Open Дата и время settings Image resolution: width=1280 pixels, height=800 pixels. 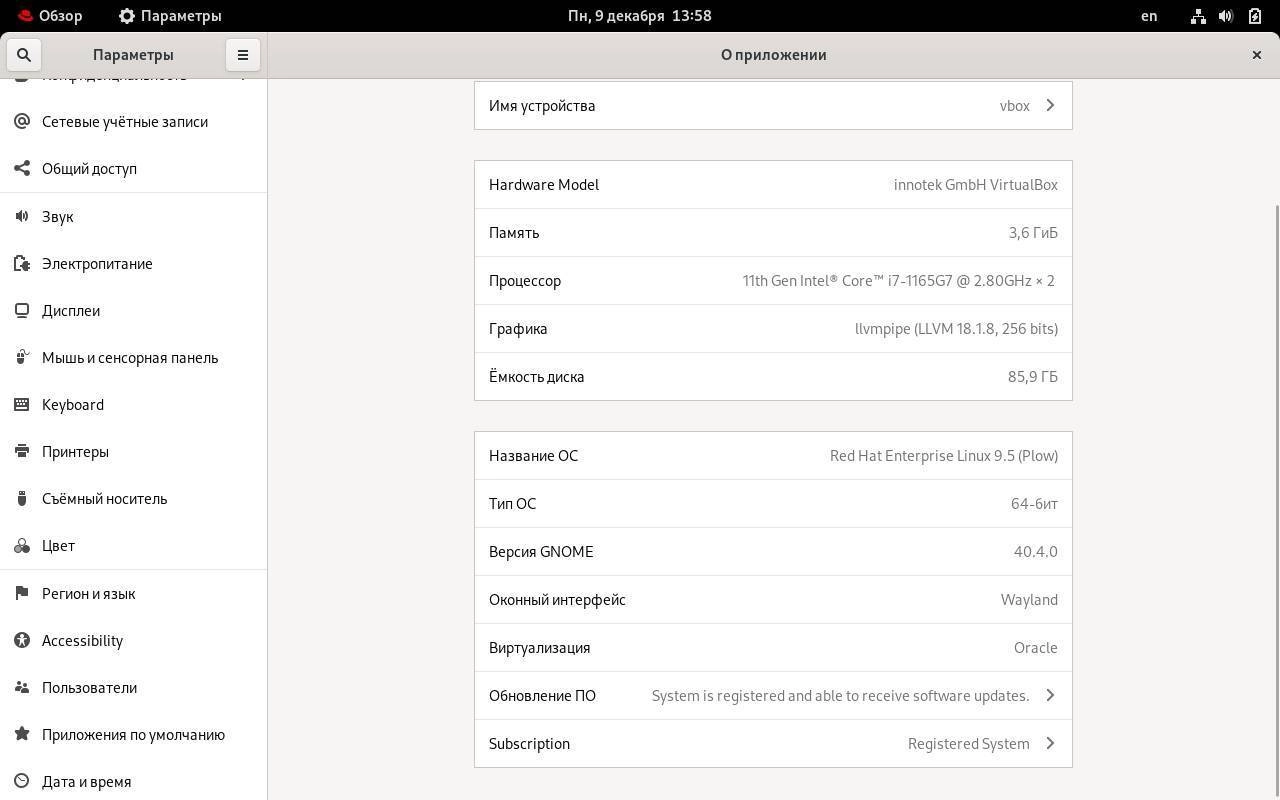point(133,781)
